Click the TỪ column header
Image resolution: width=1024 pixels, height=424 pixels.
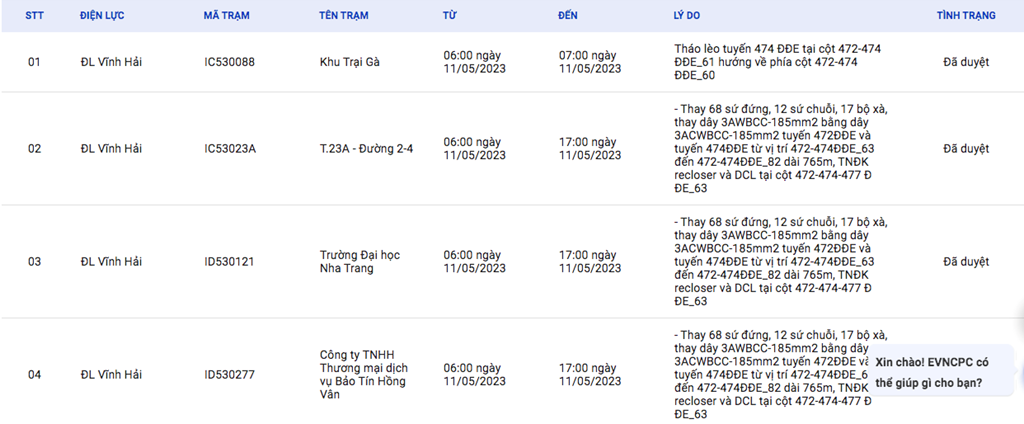tap(449, 17)
